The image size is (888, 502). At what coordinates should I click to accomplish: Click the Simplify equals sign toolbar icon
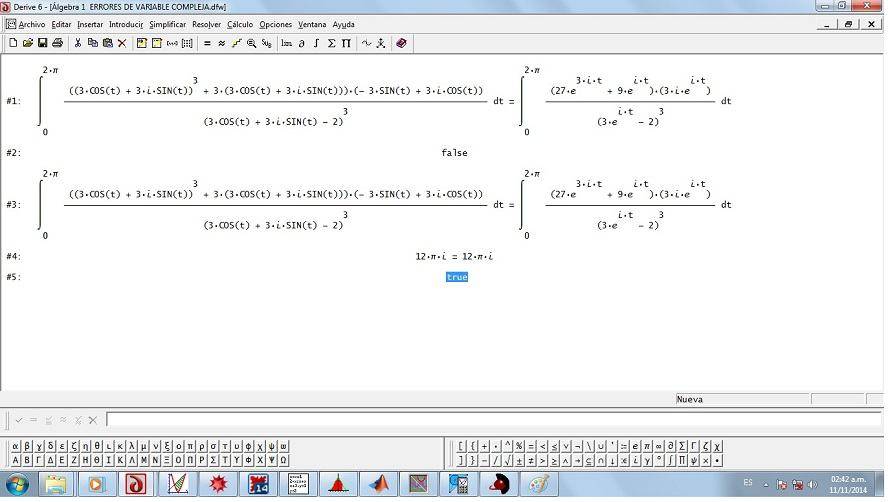pyautogui.click(x=207, y=43)
